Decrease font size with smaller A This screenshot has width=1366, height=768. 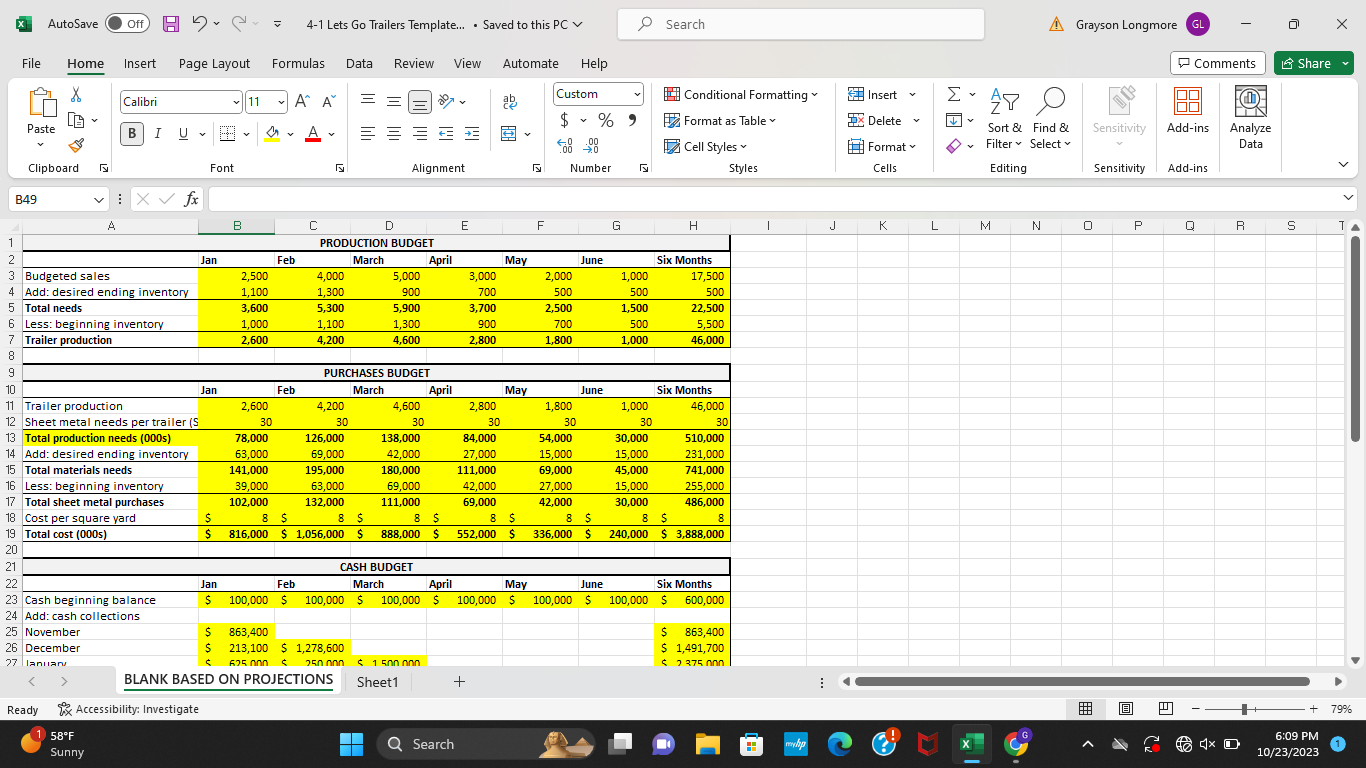[328, 101]
